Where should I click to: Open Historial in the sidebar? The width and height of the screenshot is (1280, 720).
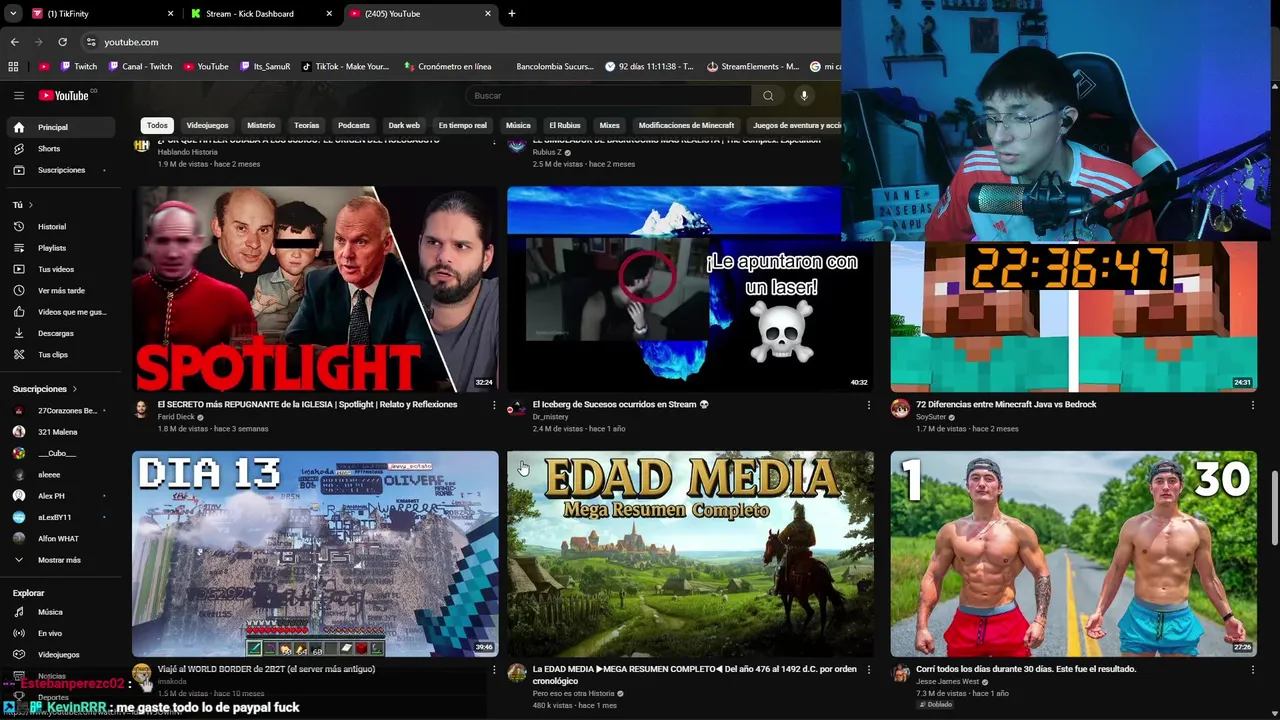coord(63,227)
